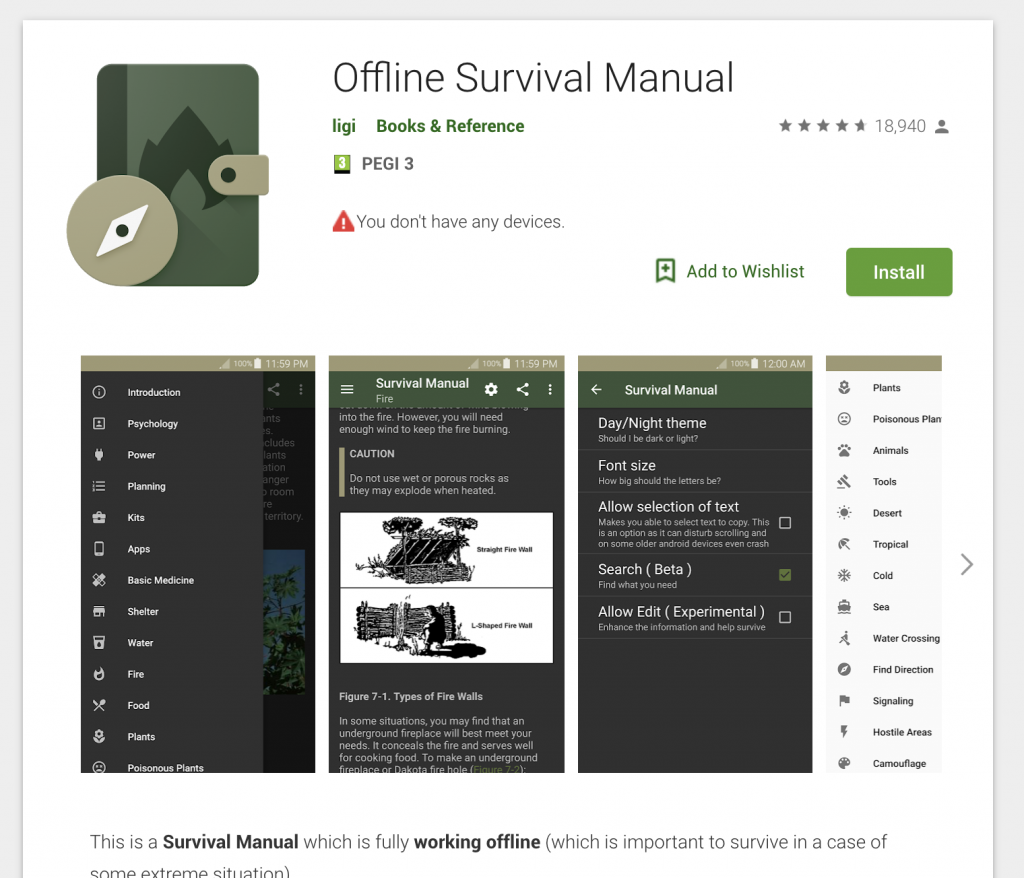Click the Sea boat icon
The image size is (1024, 878).
click(844, 607)
